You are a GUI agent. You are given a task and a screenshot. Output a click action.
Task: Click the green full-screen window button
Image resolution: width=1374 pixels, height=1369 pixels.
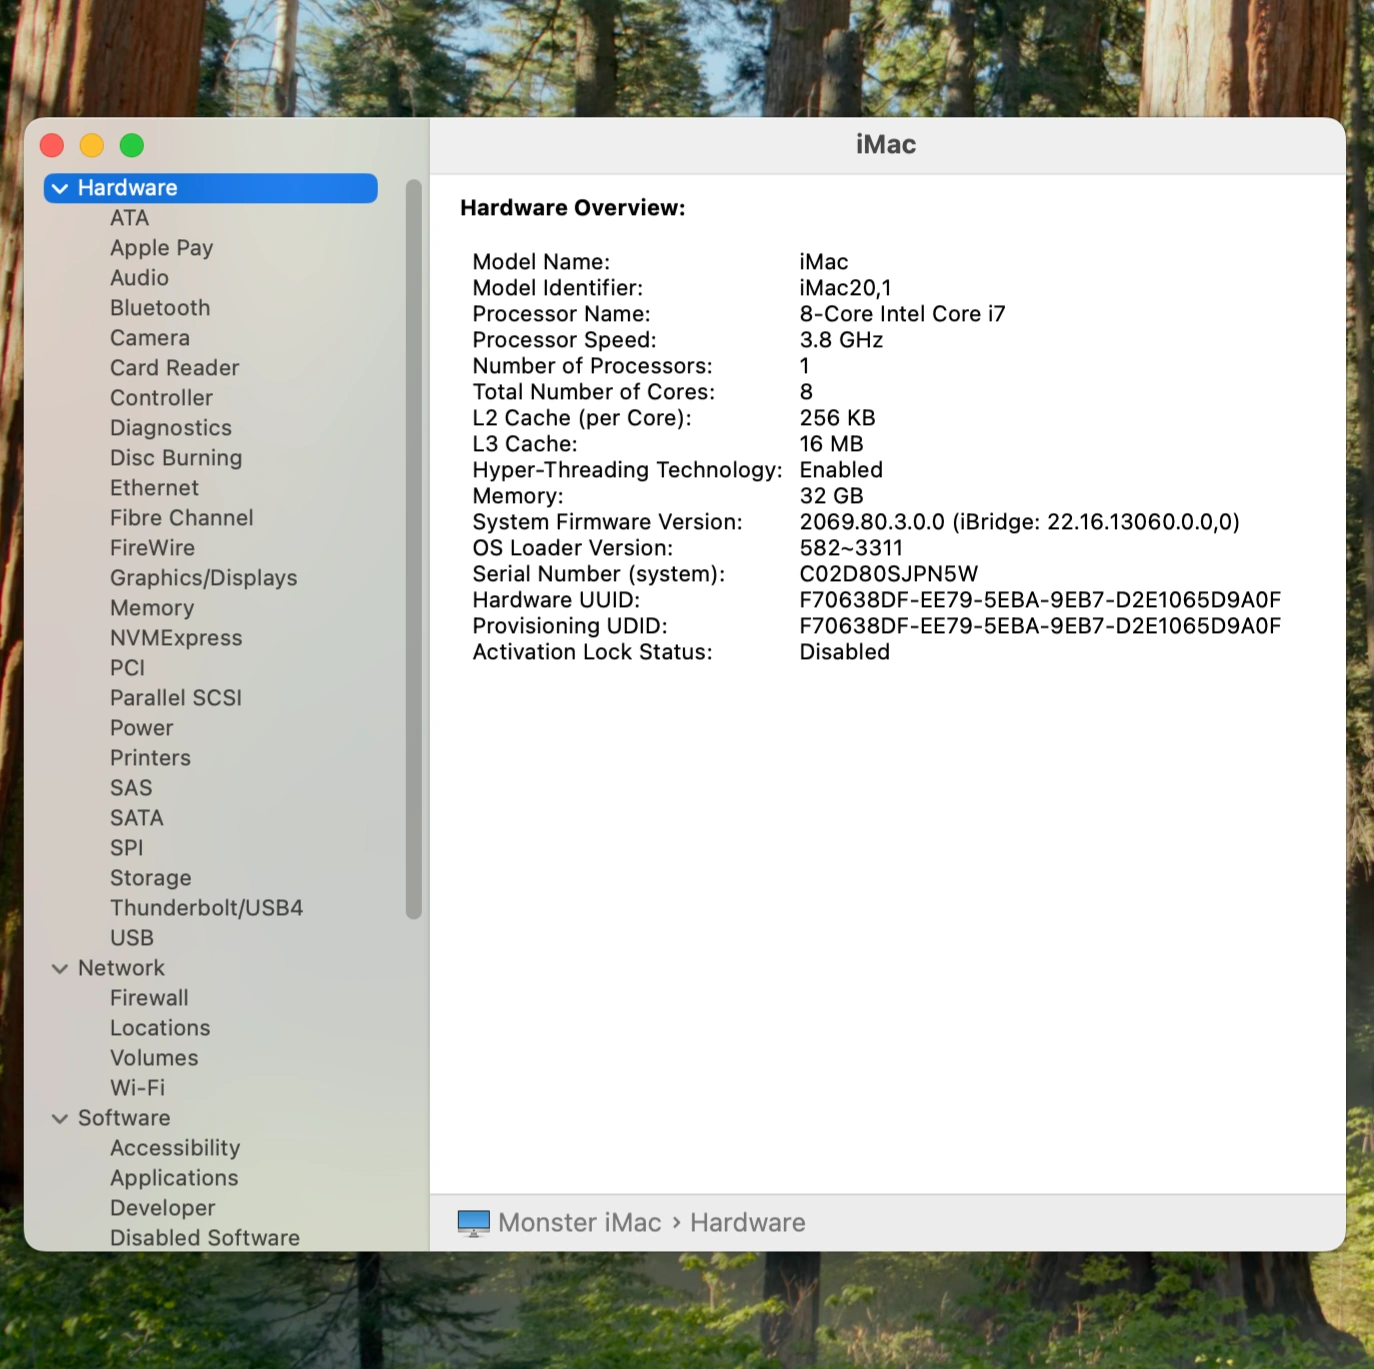coord(132,146)
